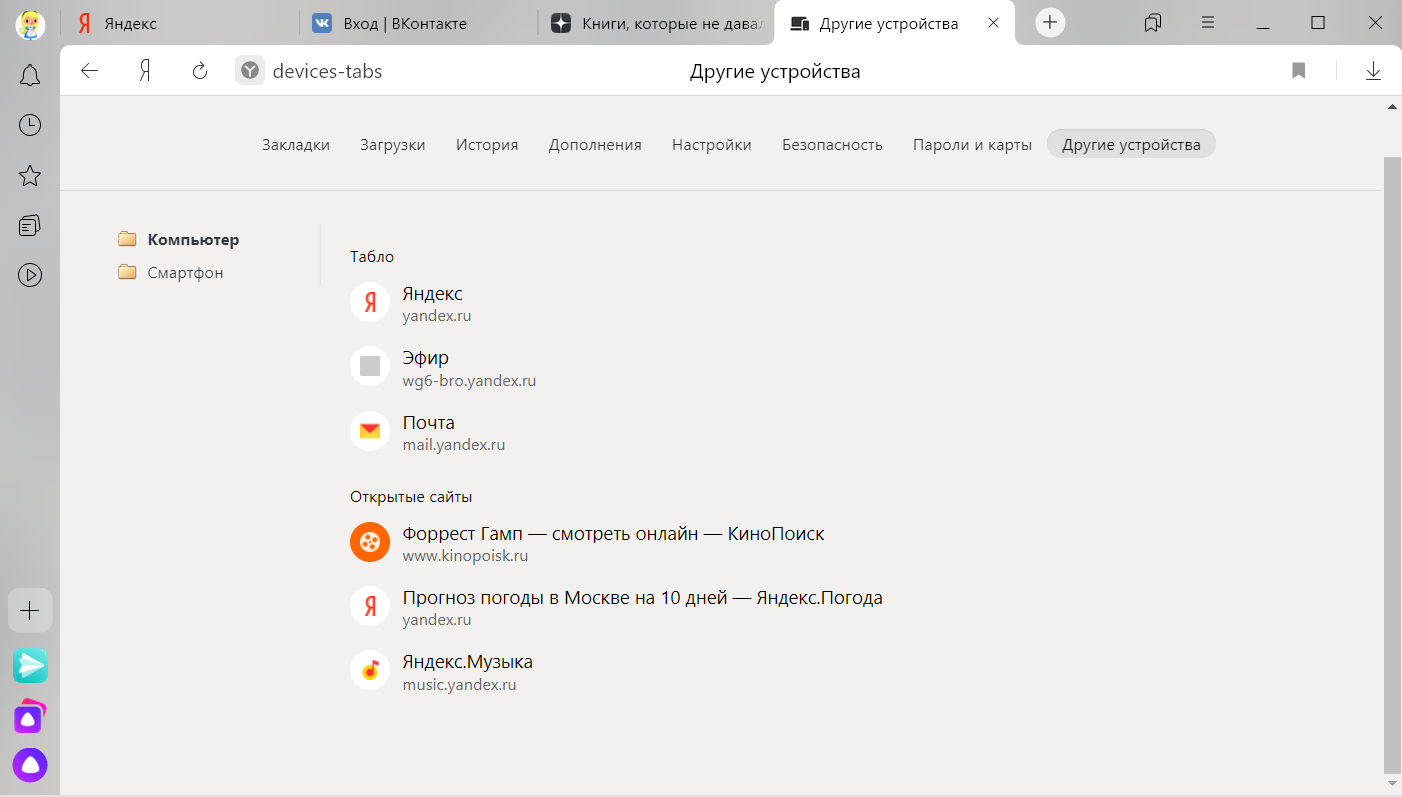Click the scrollbar up arrow
The height and width of the screenshot is (797, 1402).
point(1392,106)
